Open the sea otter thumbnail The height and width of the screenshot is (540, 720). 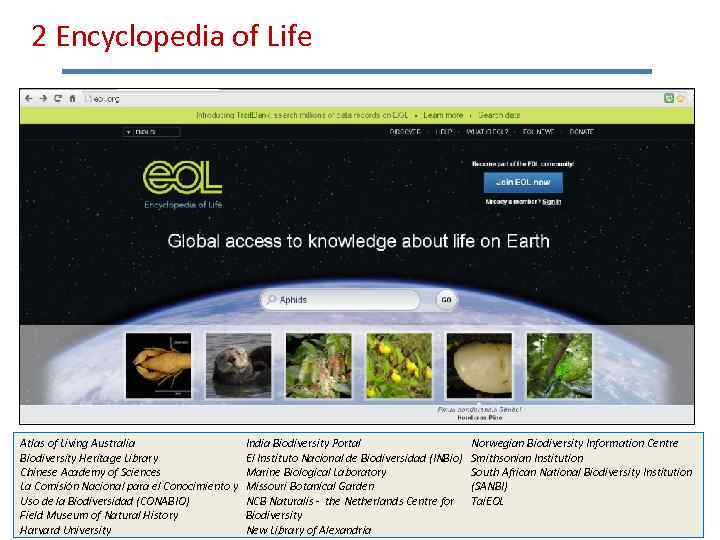tap(238, 366)
